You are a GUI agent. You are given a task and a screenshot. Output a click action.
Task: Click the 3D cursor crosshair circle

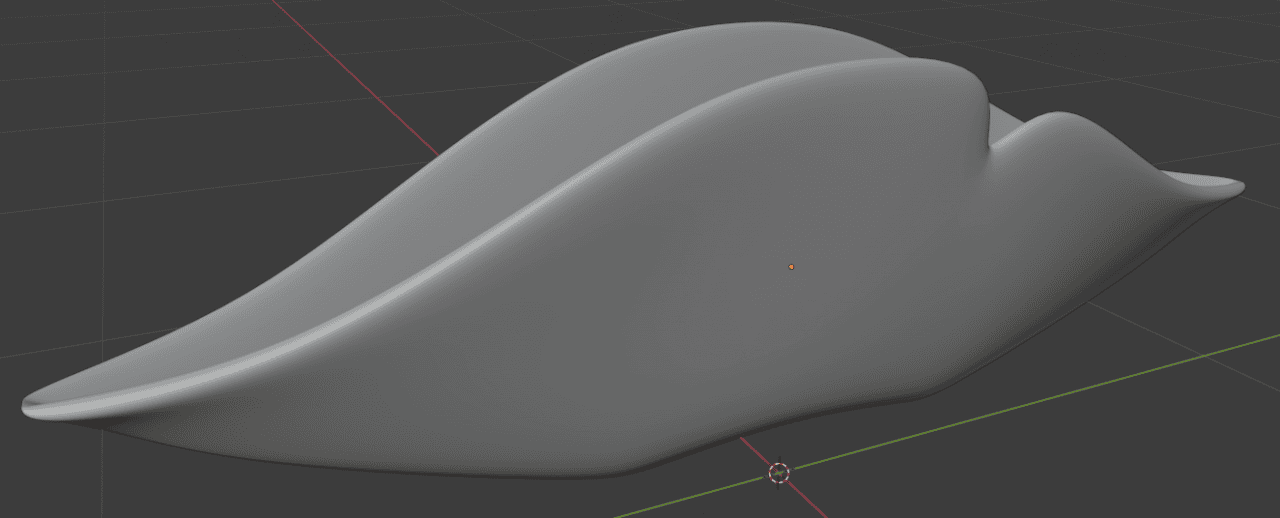click(779, 472)
